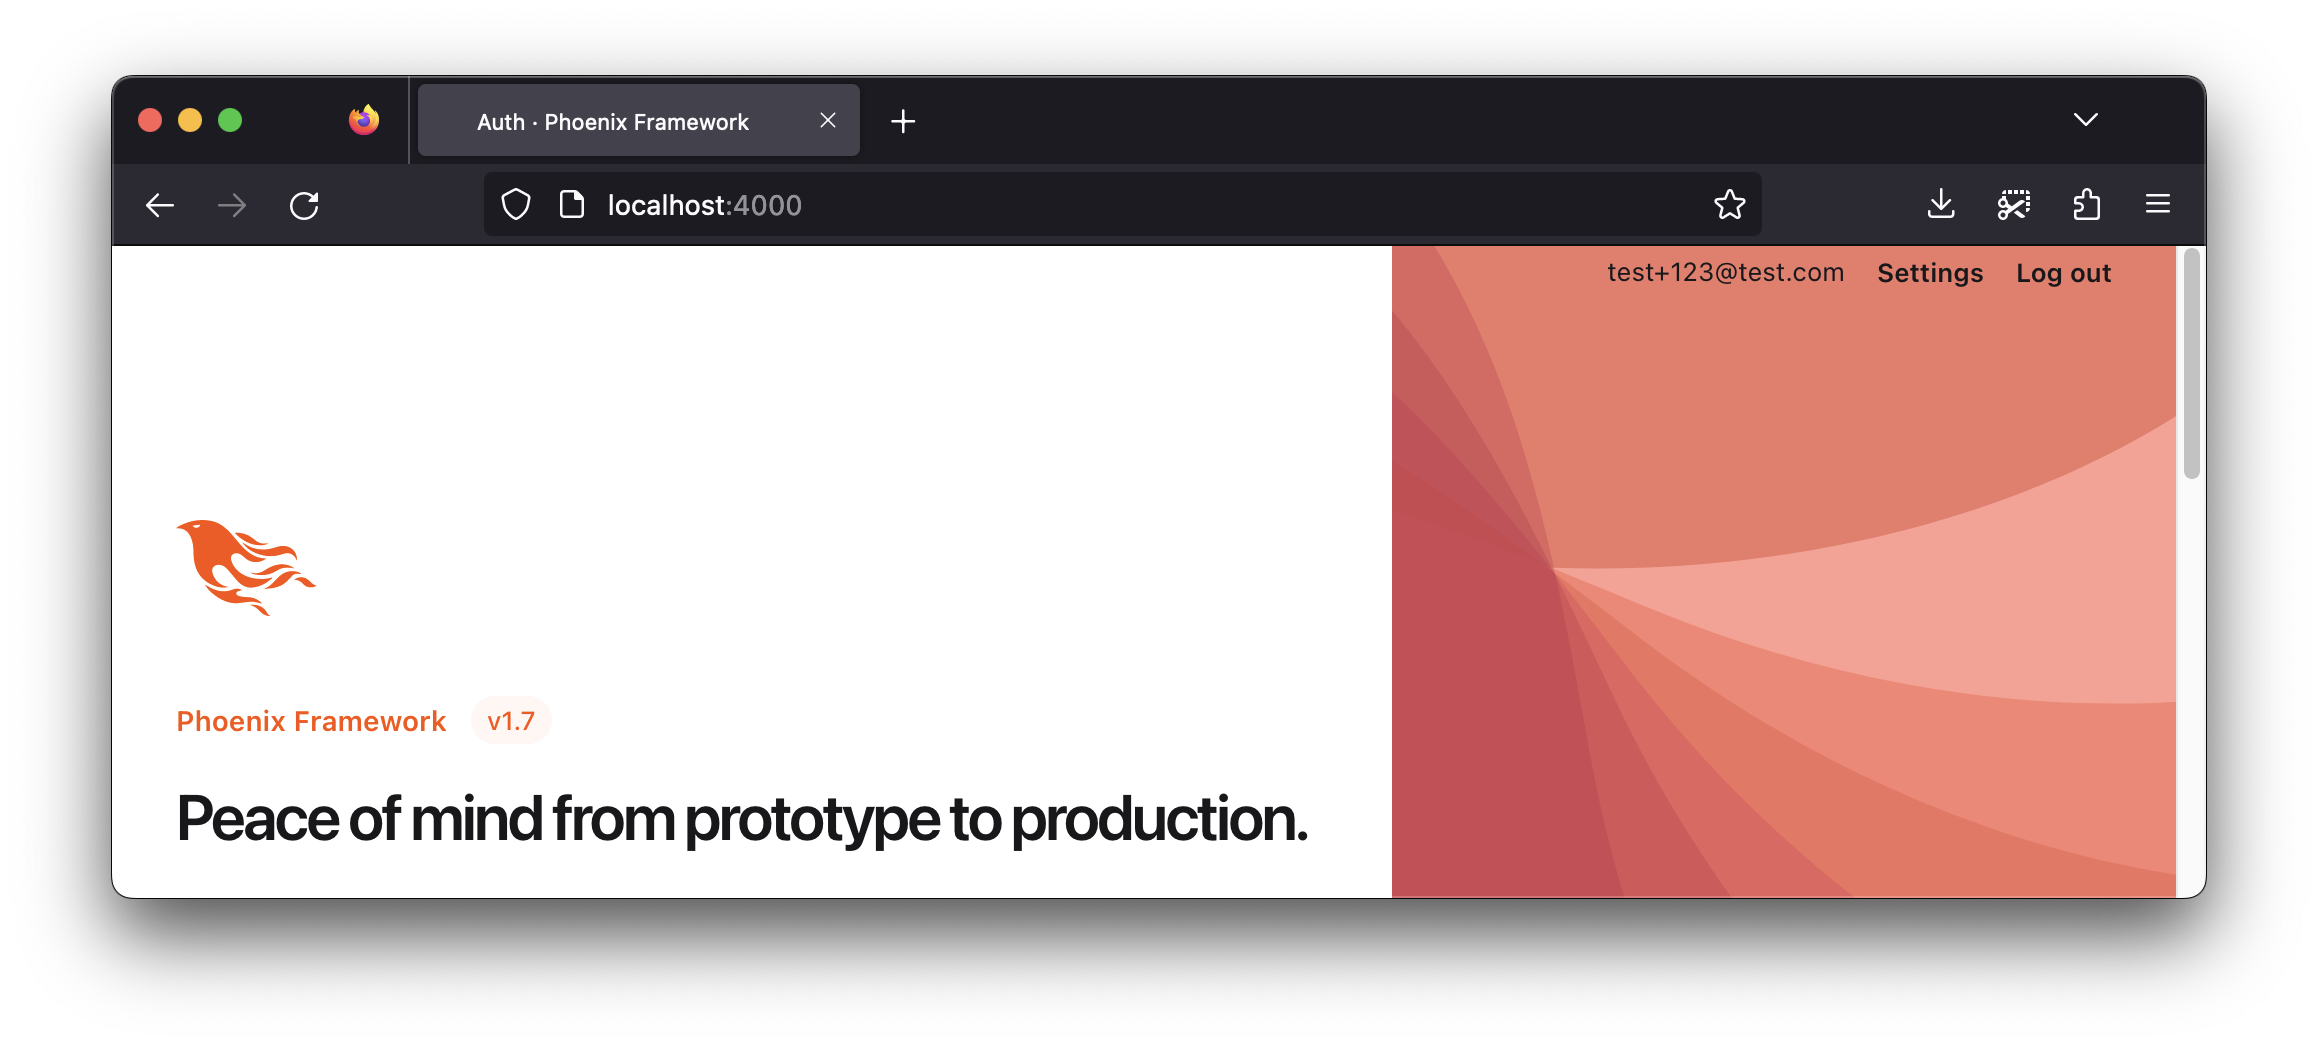Viewport: 2318px width, 1046px height.
Task: Click the Firefox logo icon
Action: click(x=364, y=120)
